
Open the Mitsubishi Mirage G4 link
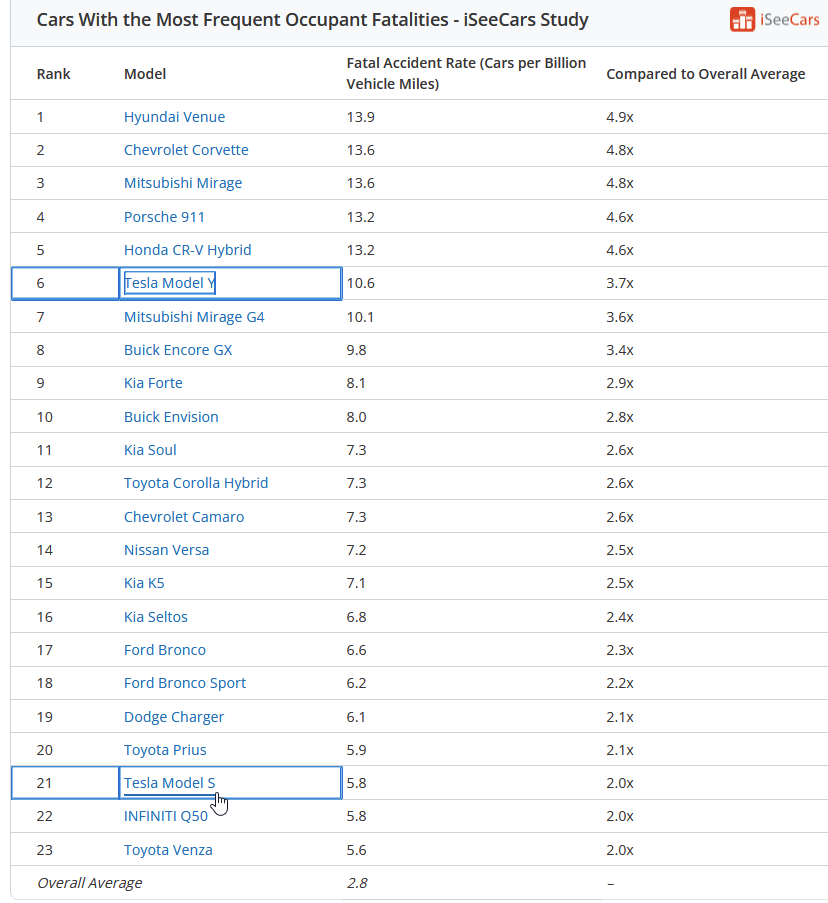click(194, 317)
